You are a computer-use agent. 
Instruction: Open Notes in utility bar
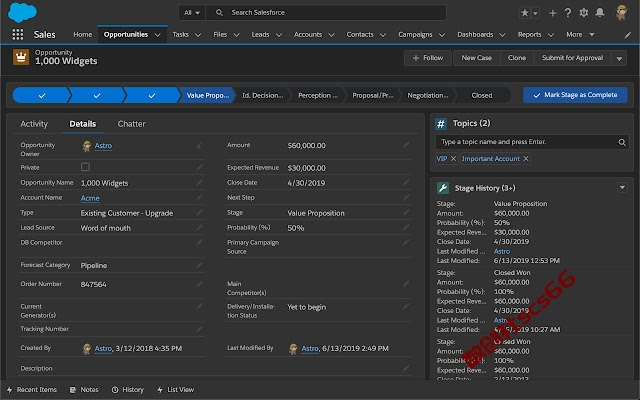pyautogui.click(x=84, y=390)
